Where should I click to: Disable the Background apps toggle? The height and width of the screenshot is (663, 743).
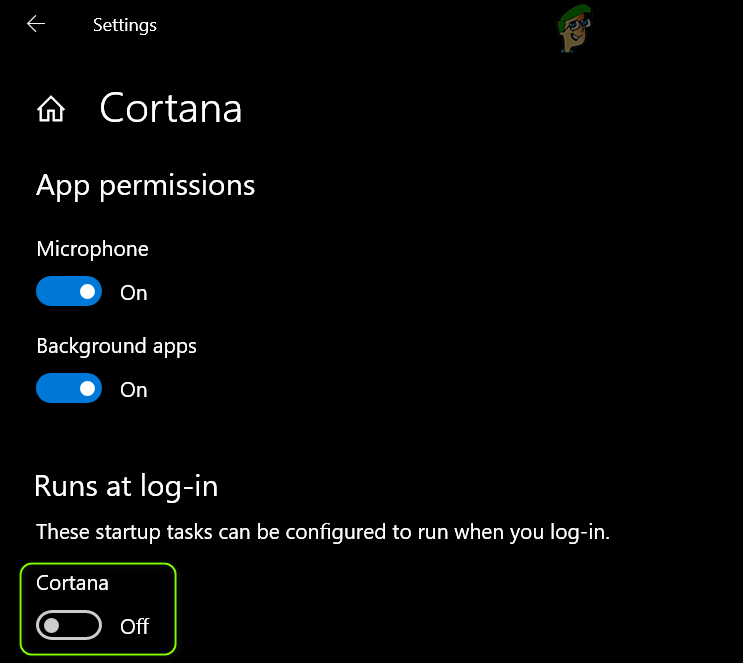point(69,389)
